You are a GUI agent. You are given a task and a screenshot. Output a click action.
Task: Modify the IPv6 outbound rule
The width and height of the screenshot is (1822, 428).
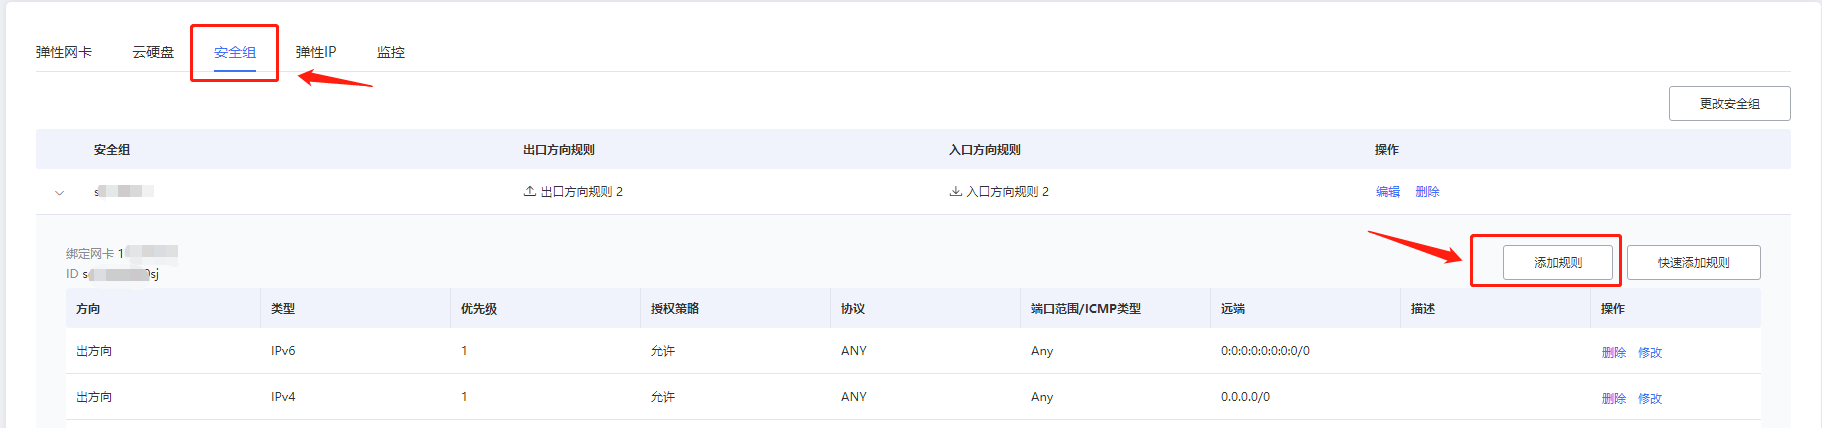[x=1650, y=352]
